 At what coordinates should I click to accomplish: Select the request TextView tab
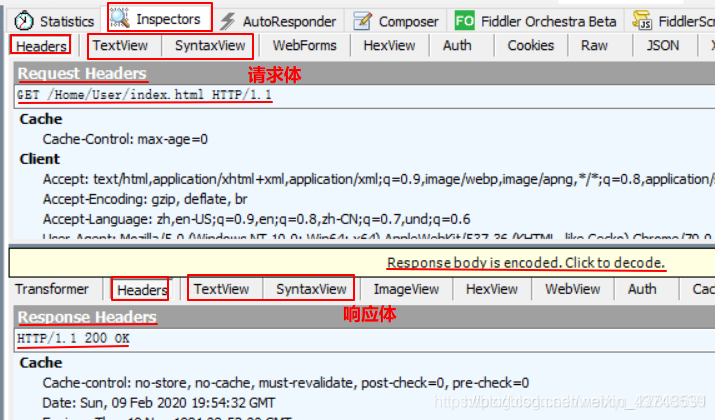pyautogui.click(x=120, y=46)
